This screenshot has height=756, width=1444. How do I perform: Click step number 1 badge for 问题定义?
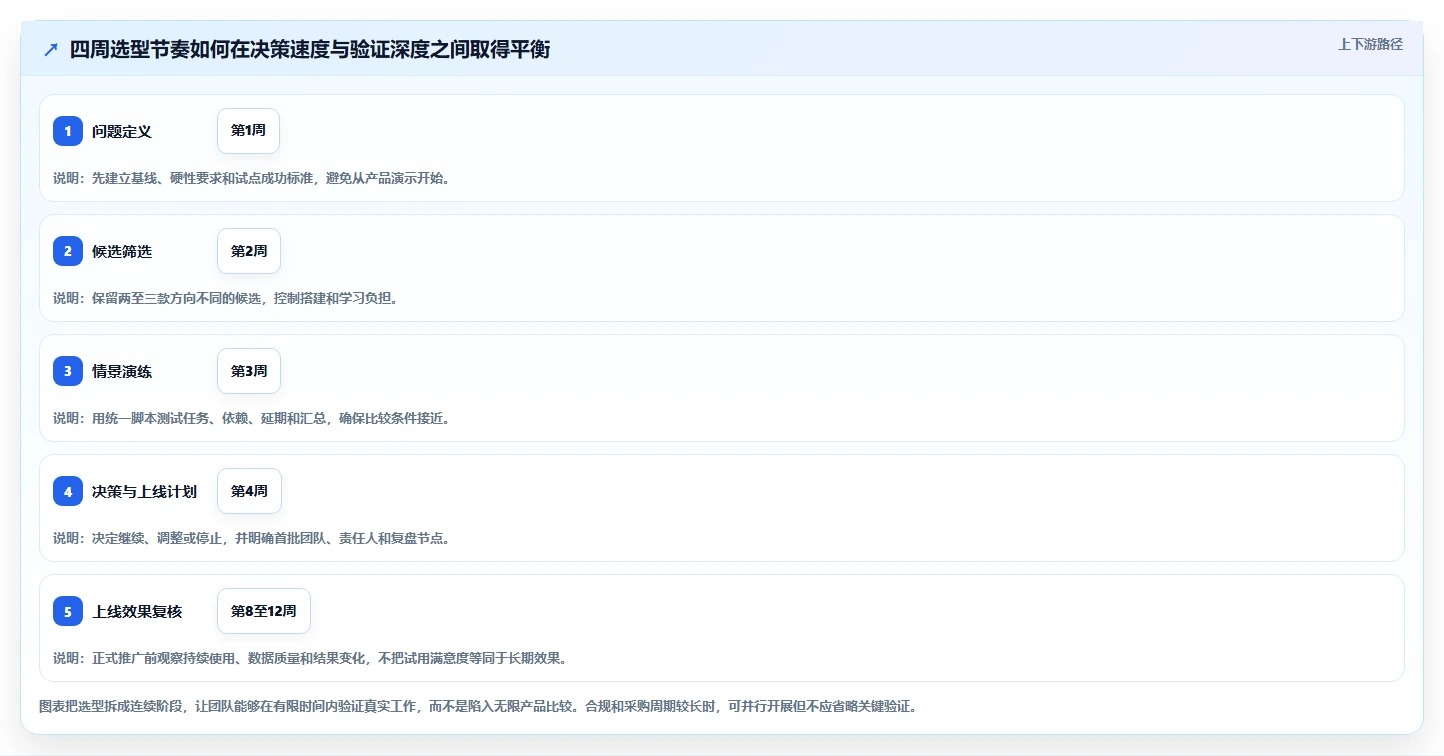point(68,131)
